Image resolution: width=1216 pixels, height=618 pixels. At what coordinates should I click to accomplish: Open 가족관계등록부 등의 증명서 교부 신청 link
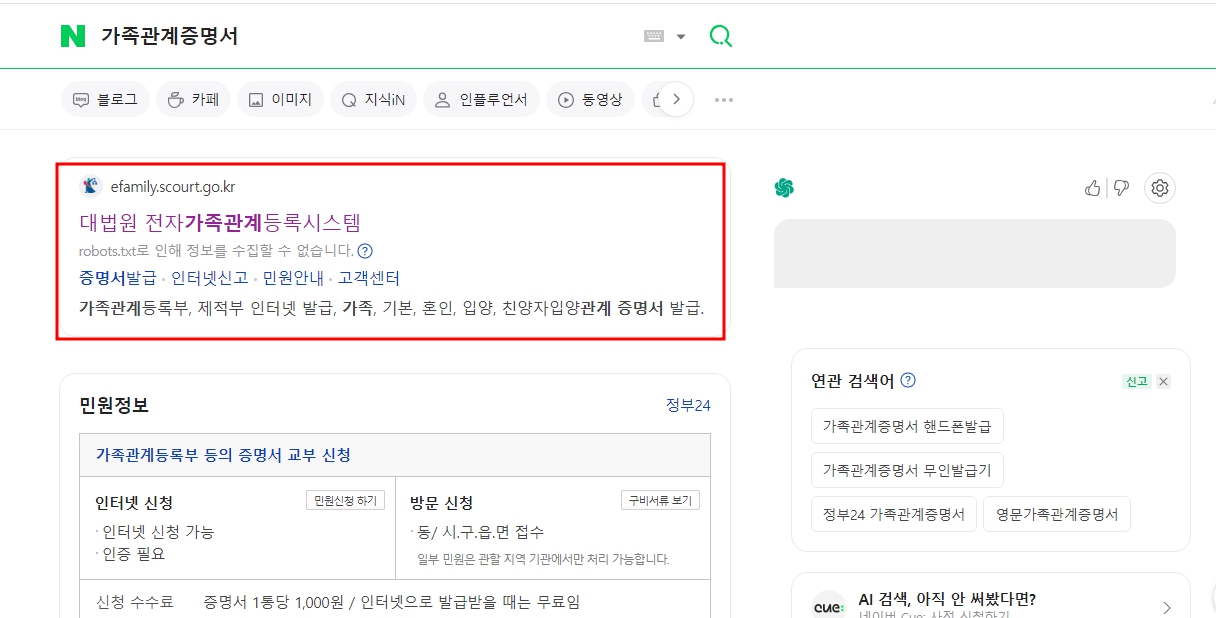(223, 455)
